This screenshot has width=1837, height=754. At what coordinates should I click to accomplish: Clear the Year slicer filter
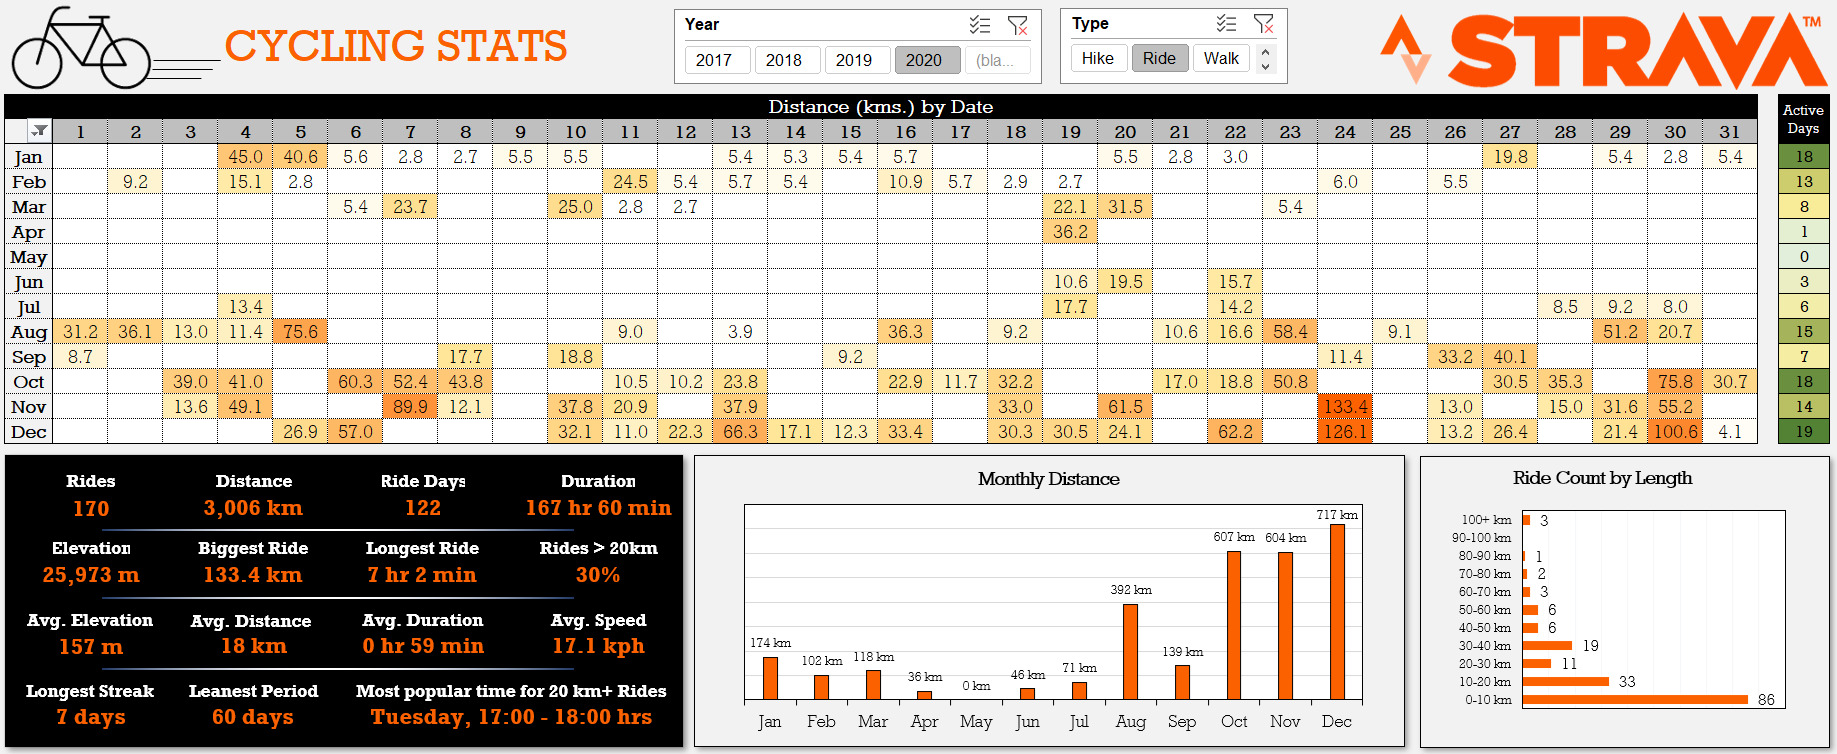1017,25
